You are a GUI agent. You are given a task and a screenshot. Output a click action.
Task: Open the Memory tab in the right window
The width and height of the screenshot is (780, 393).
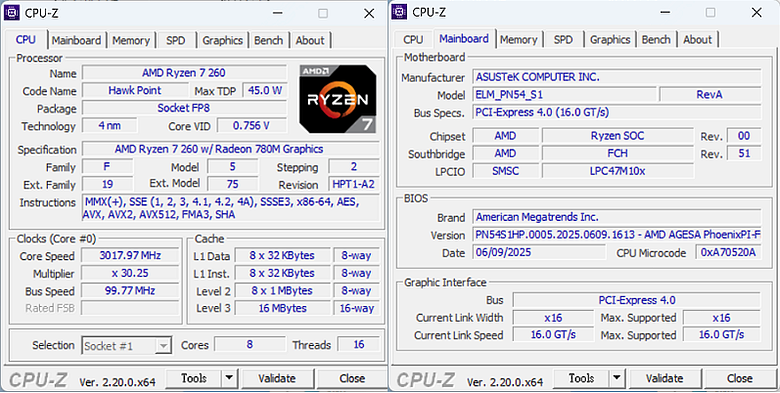coord(518,39)
